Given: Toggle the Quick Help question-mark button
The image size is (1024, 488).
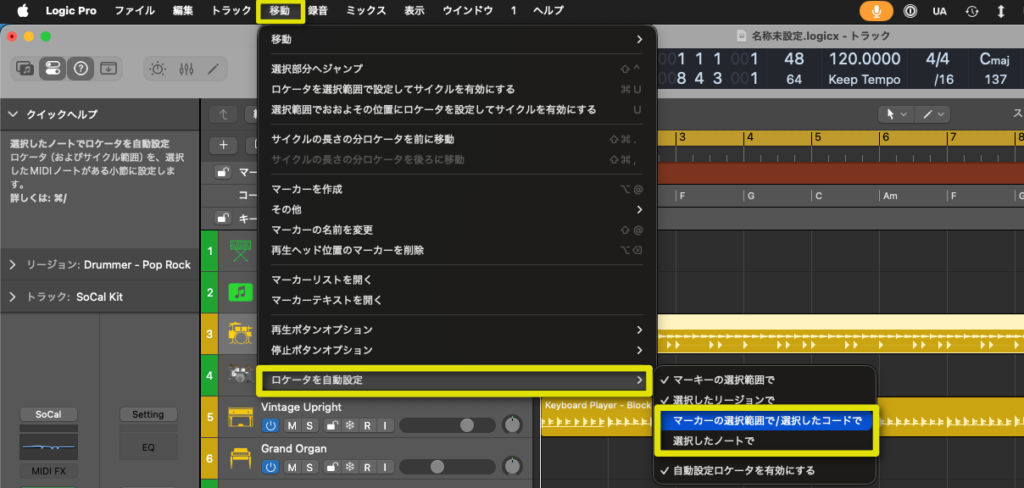Looking at the screenshot, I should pos(80,68).
